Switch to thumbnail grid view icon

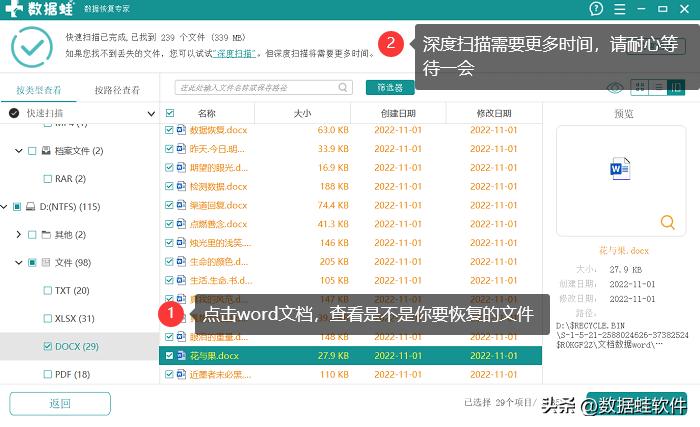[x=639, y=87]
